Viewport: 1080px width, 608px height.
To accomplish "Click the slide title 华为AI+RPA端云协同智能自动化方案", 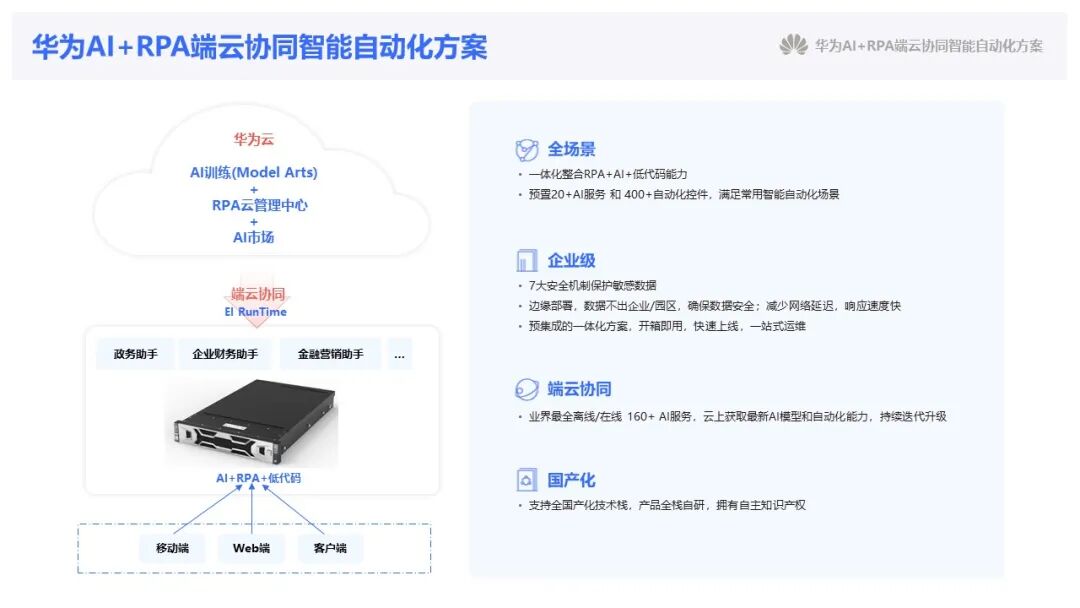I will pos(260,47).
